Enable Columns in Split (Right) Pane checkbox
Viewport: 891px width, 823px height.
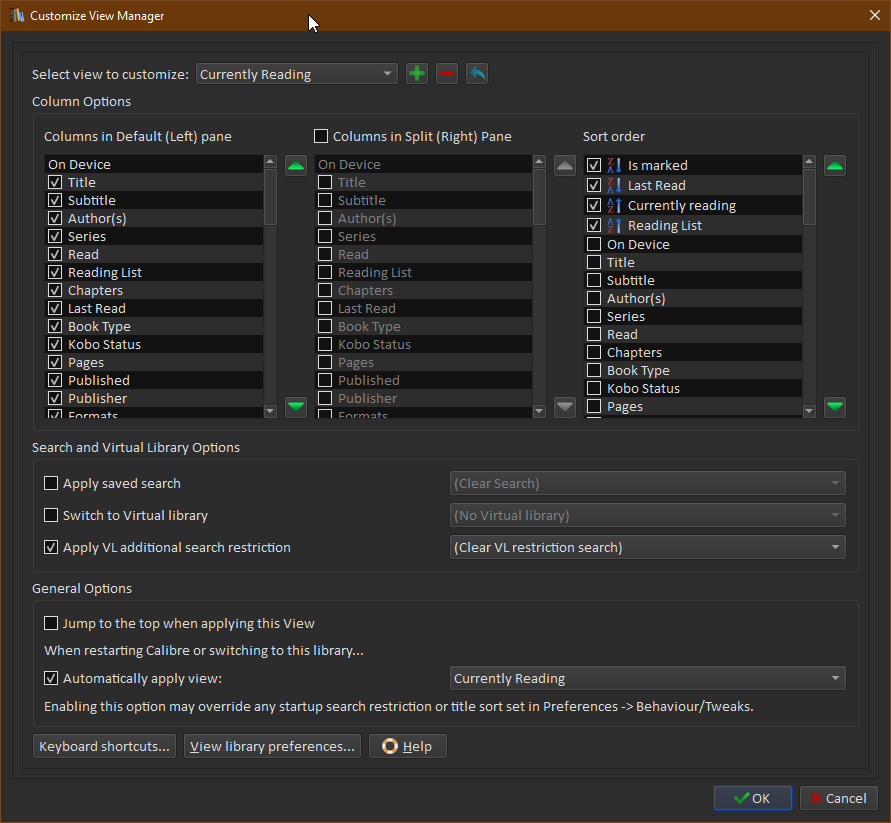tap(321, 136)
